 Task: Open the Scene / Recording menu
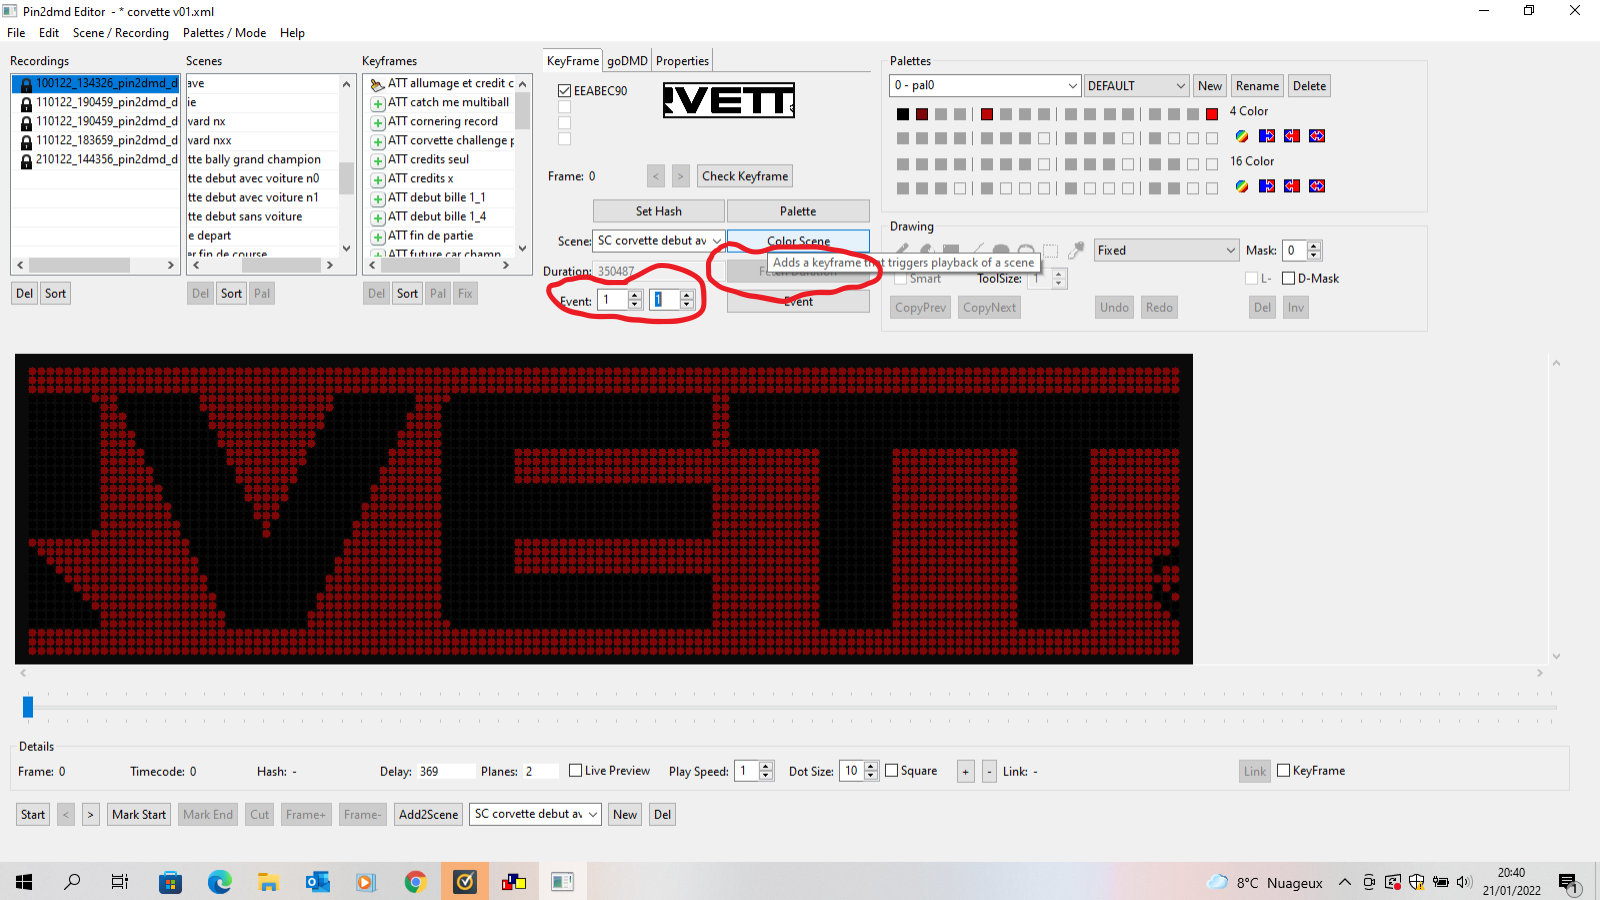121,33
